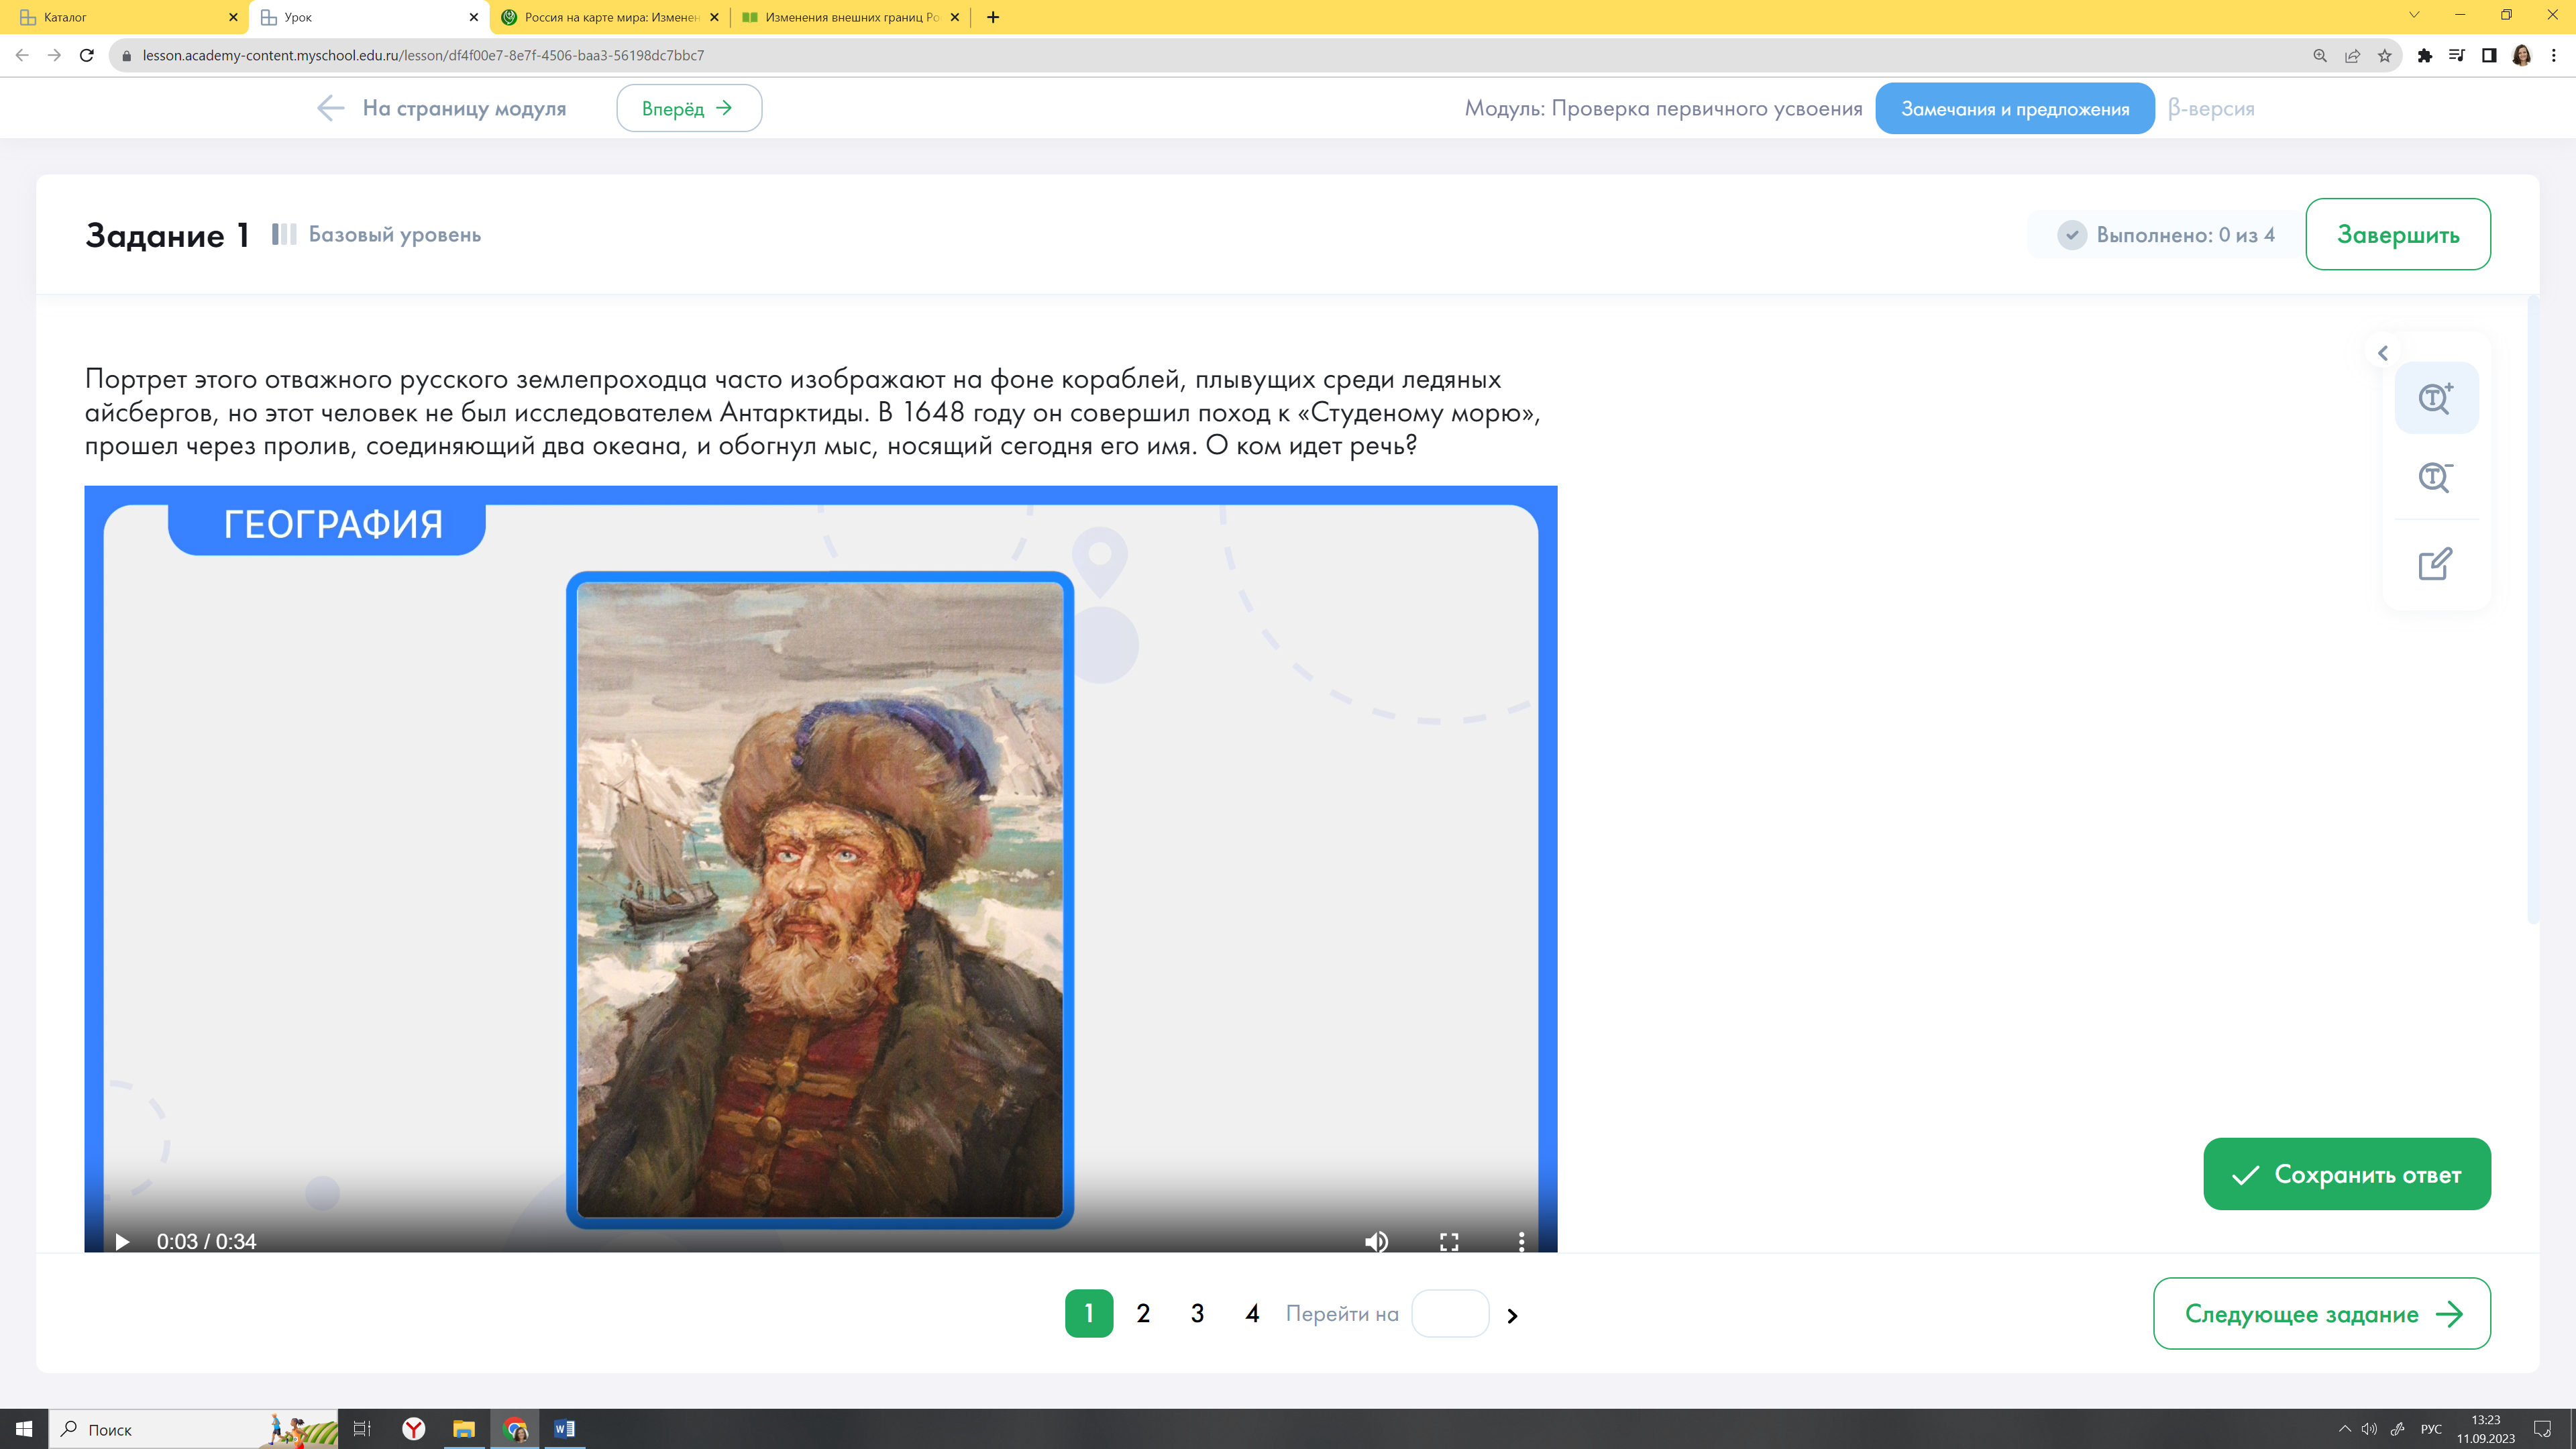Switch video to fullscreen mode

(1449, 1241)
